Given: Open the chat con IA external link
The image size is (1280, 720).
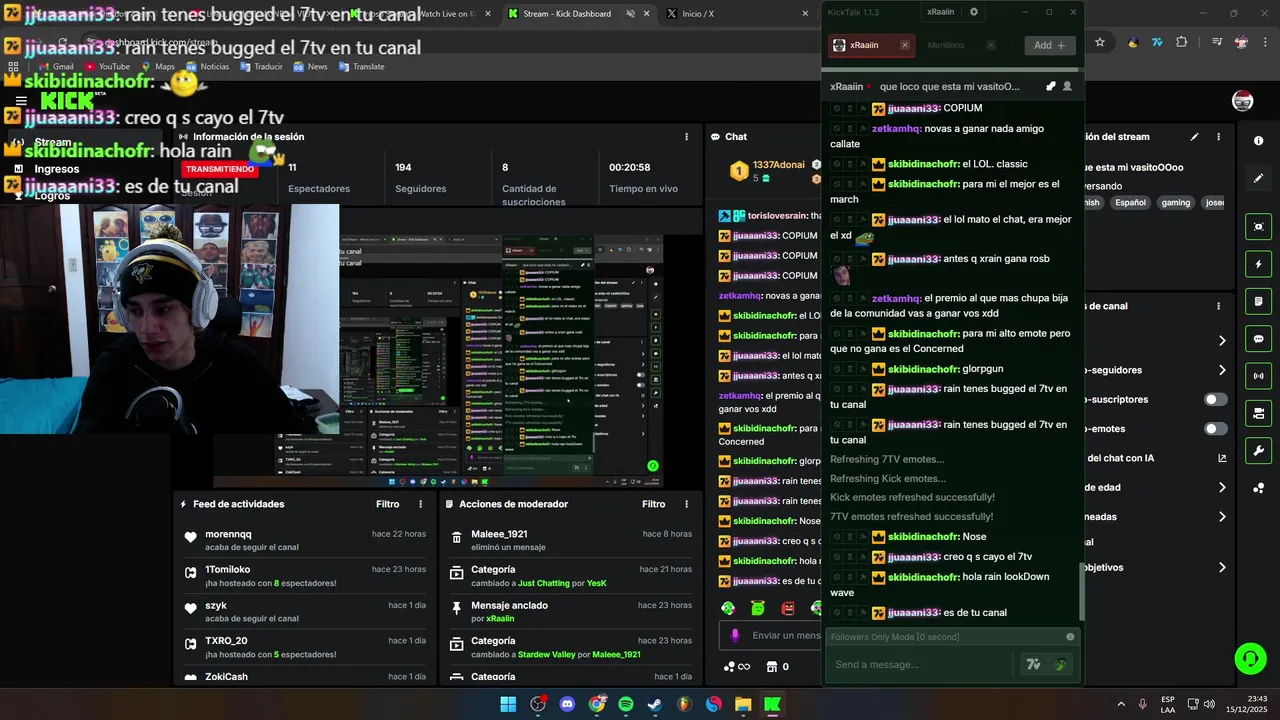Looking at the screenshot, I should (1222, 458).
